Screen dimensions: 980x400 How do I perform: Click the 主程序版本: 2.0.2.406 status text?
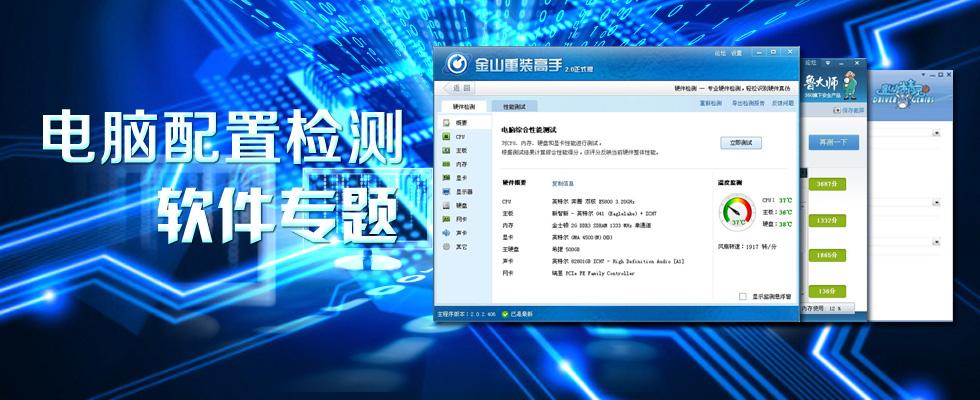click(x=466, y=314)
